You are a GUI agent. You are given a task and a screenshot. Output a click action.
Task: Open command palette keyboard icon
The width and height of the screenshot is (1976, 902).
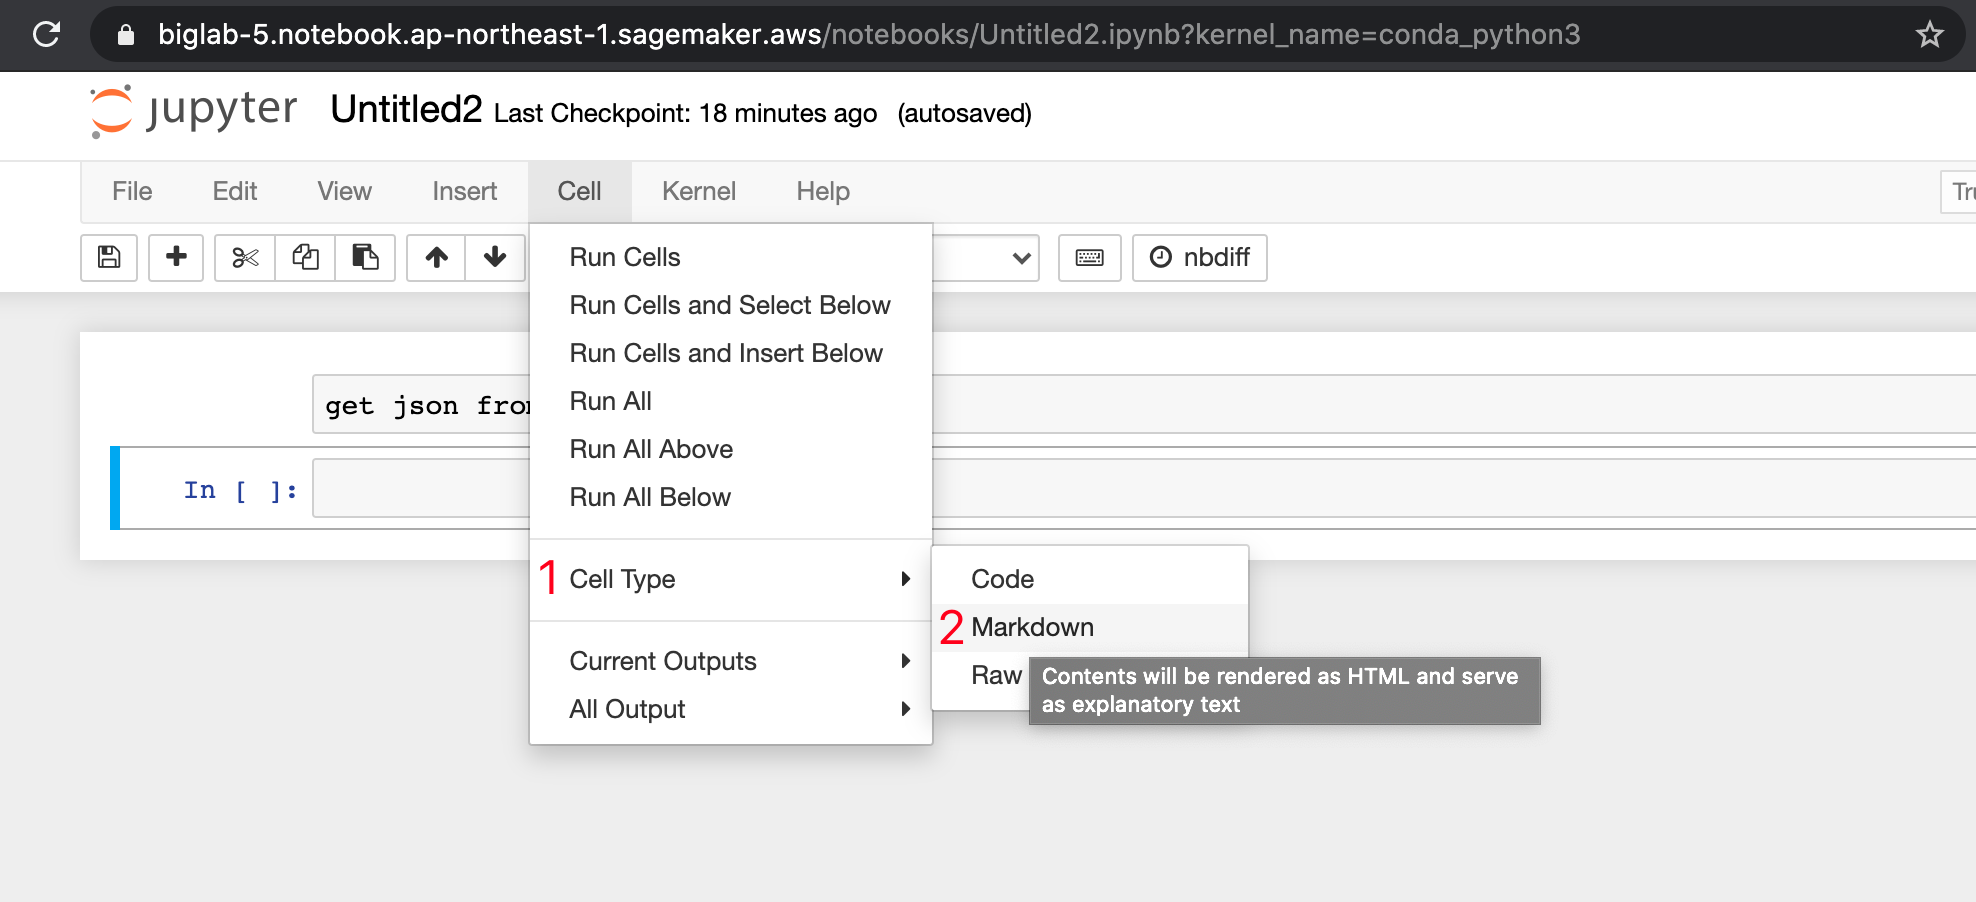(1090, 258)
